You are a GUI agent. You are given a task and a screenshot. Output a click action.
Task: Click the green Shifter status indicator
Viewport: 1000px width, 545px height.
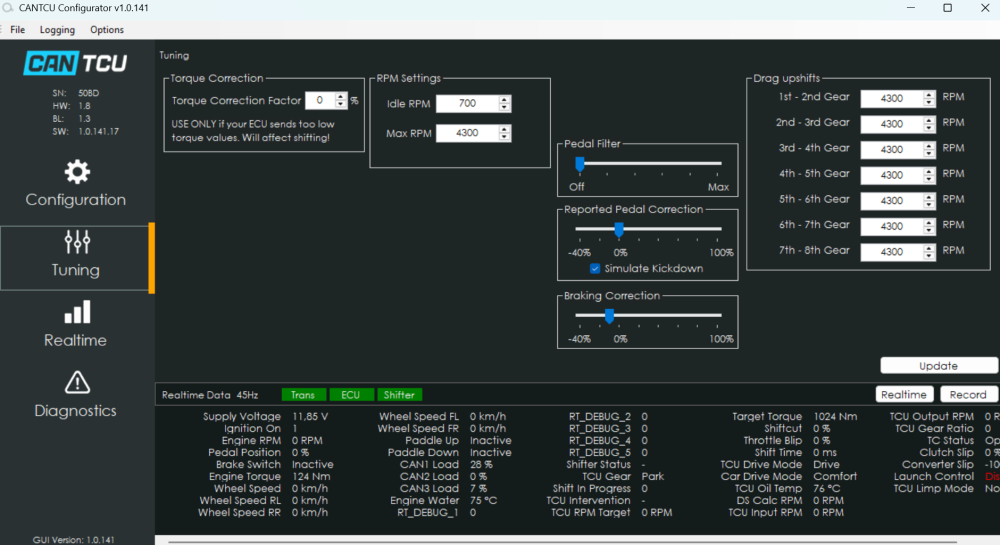click(x=399, y=395)
